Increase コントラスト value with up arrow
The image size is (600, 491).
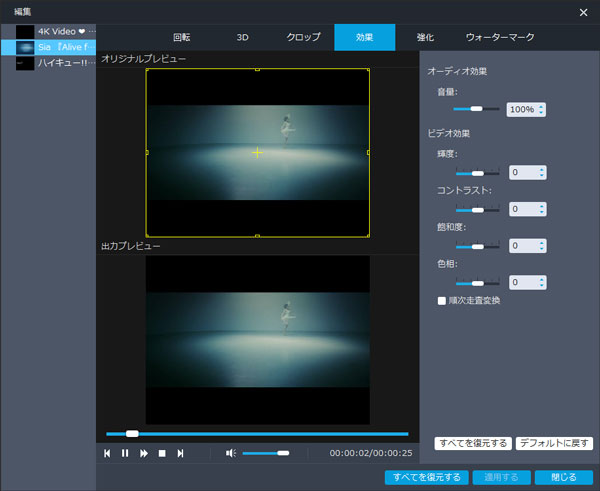tap(541, 206)
